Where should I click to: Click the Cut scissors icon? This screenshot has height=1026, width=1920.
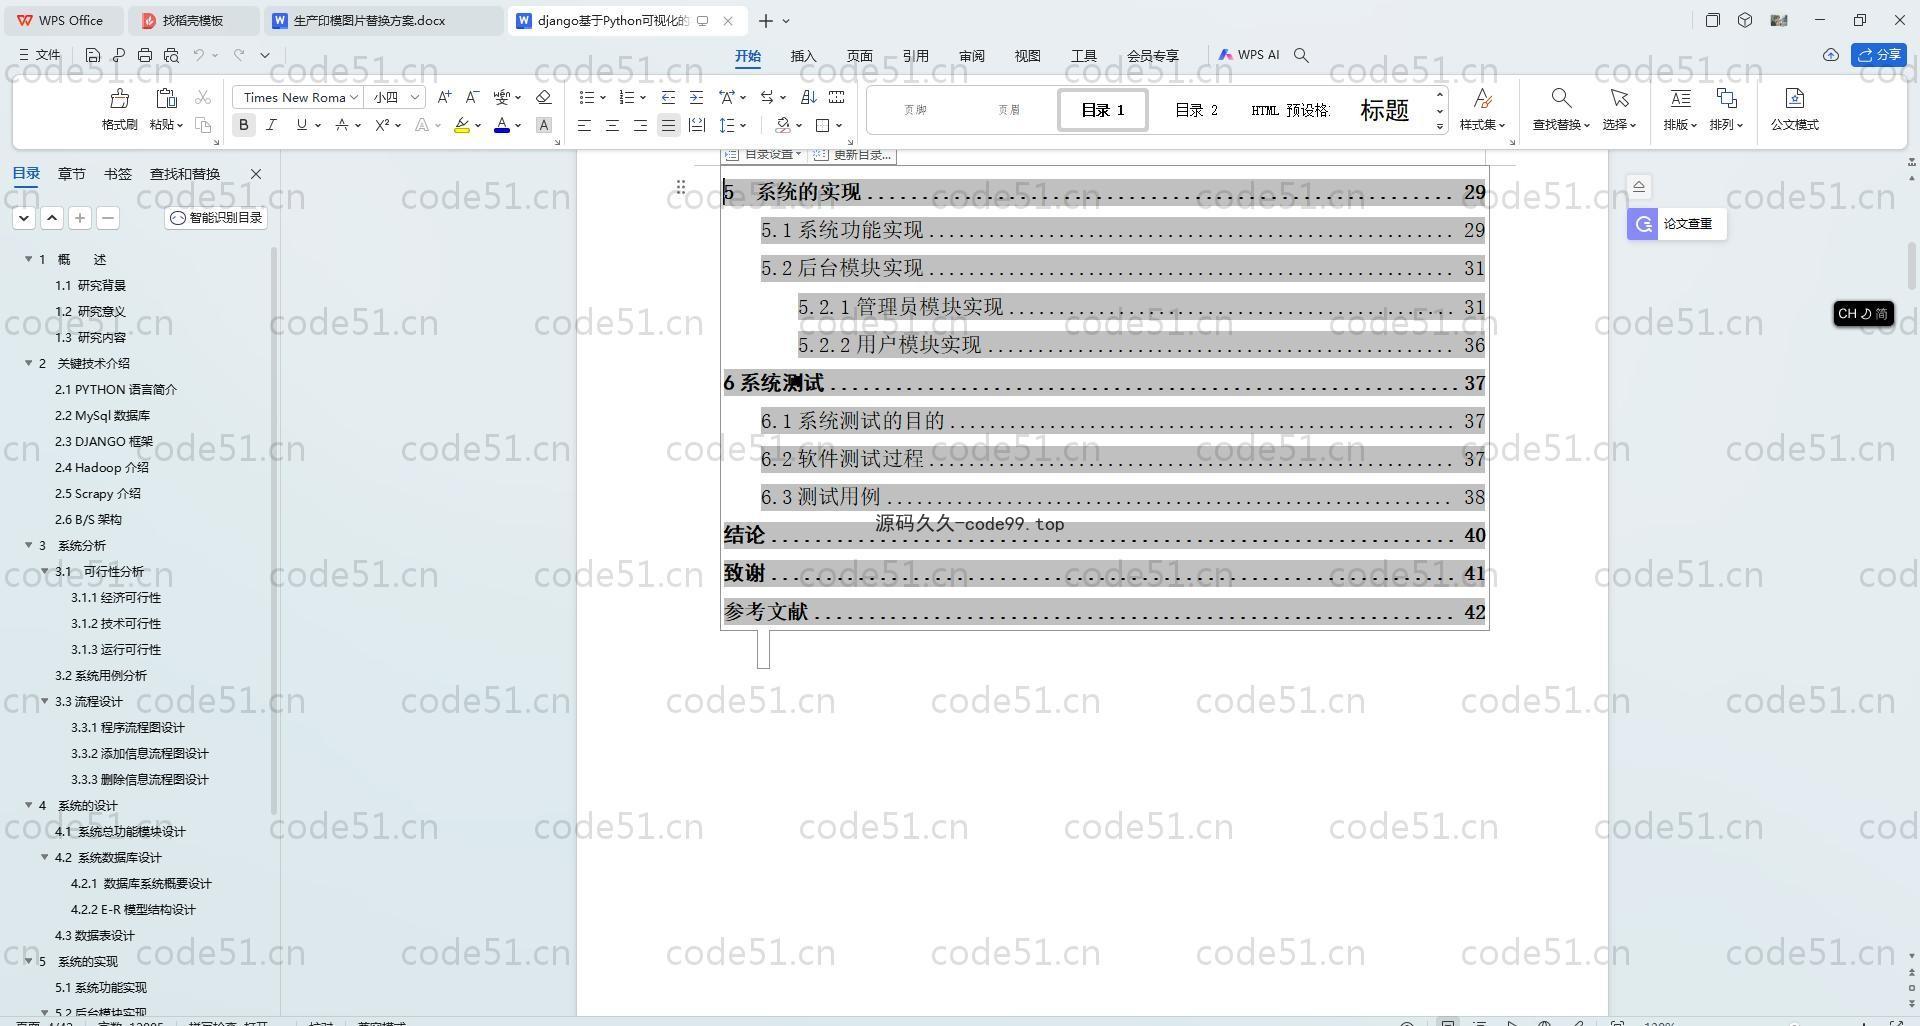pyautogui.click(x=203, y=97)
